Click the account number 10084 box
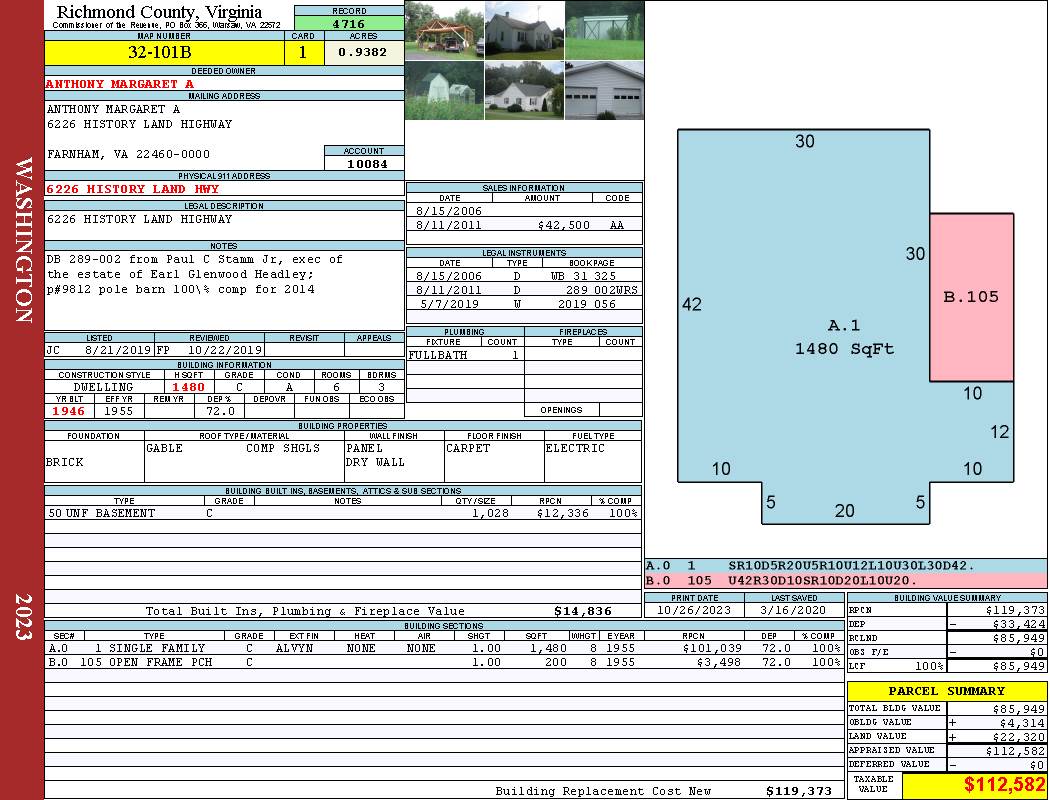1050x800 pixels. click(x=364, y=163)
